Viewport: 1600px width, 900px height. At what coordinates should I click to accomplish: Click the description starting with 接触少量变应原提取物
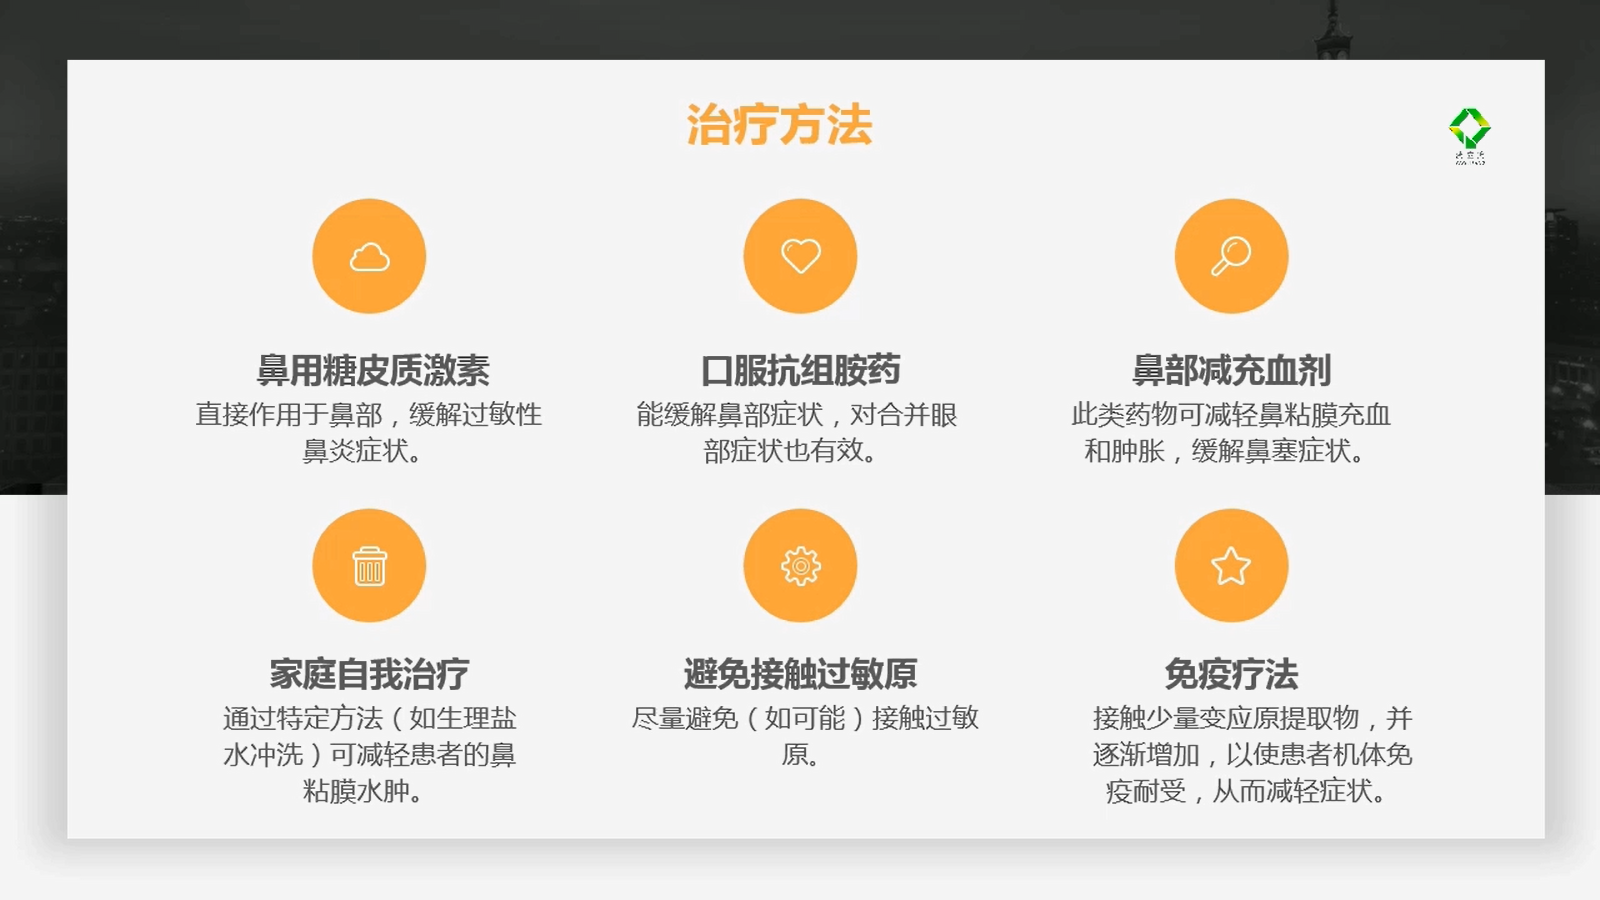[1251, 754]
